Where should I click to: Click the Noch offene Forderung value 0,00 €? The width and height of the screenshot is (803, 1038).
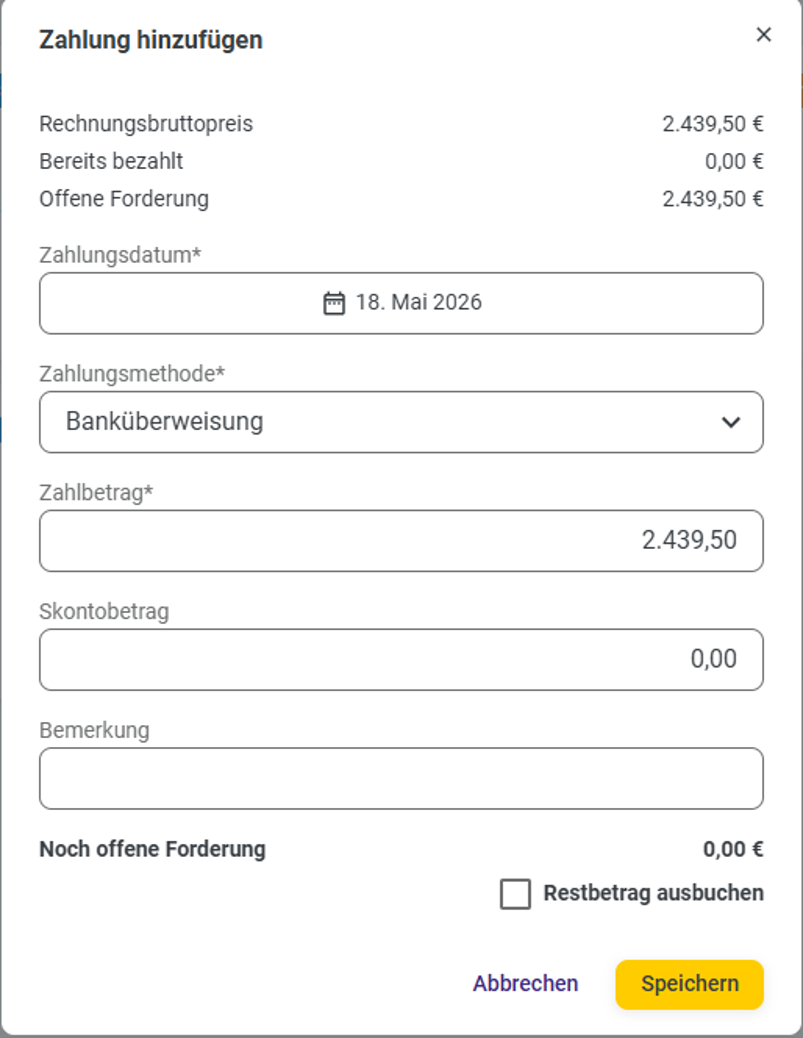click(x=733, y=849)
